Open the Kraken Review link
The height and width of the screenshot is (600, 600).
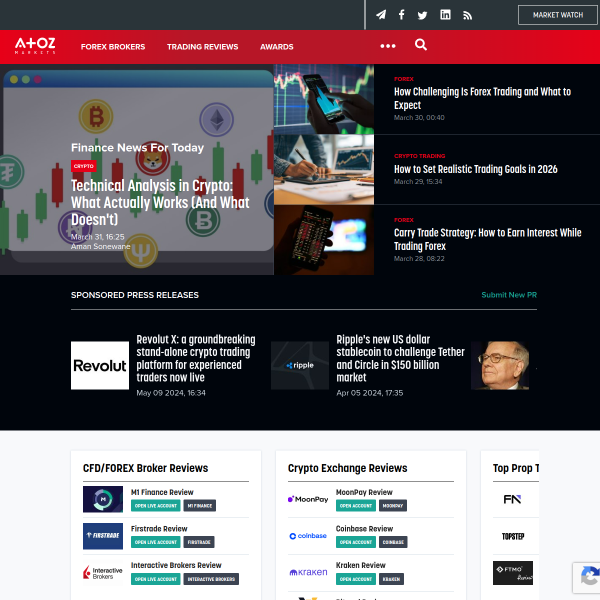coord(360,565)
